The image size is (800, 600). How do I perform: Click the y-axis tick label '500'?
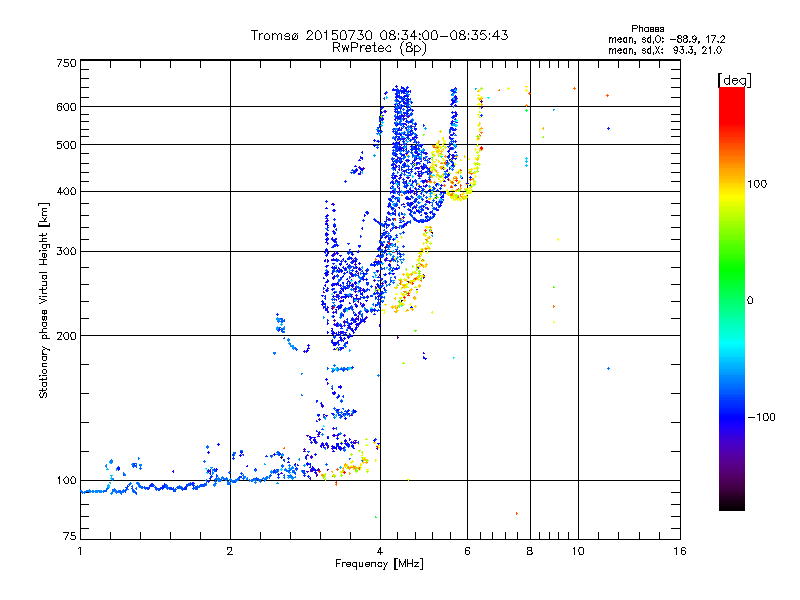point(67,145)
